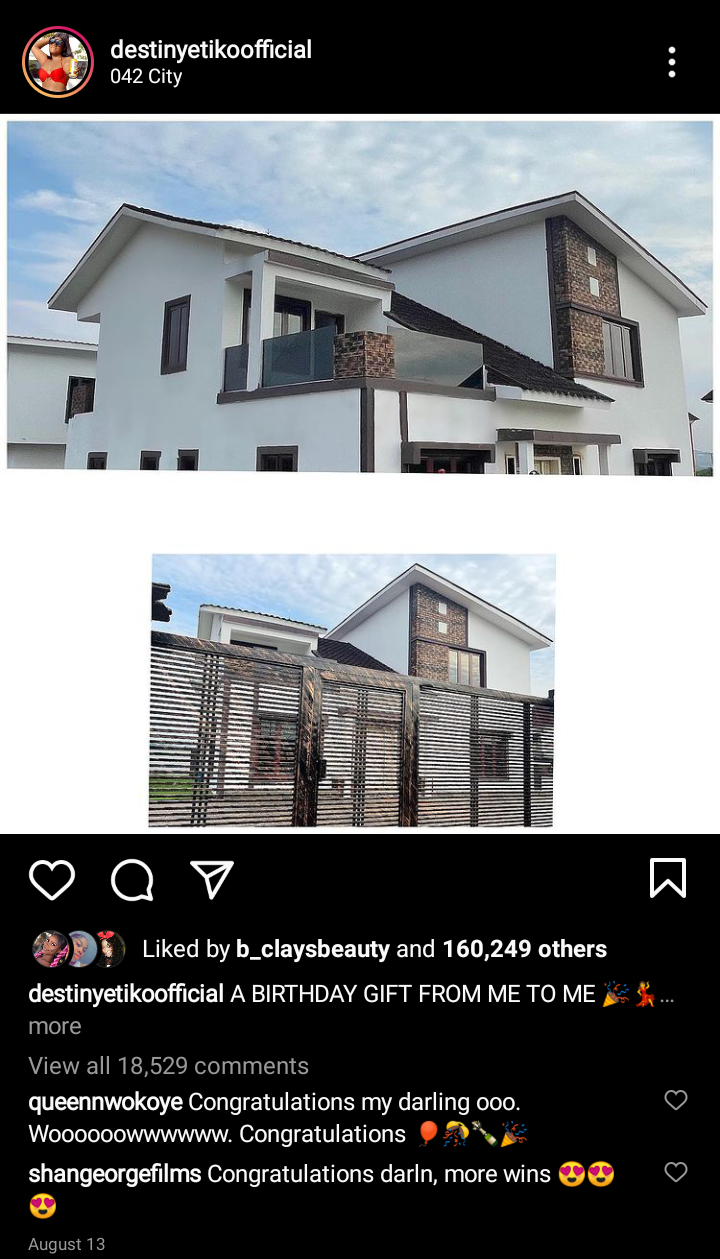Tap the gated house photo below
This screenshot has width=720, height=1259.
(352, 691)
